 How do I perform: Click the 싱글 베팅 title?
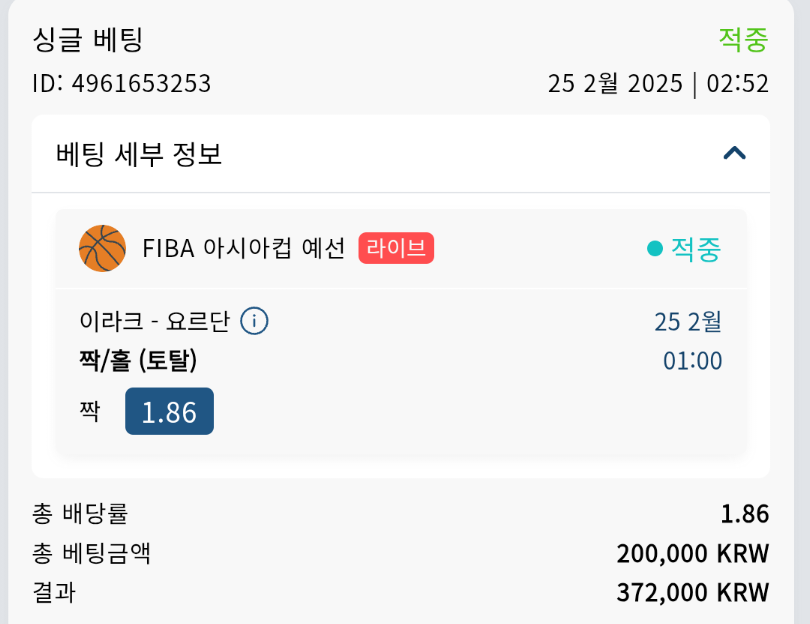coord(89,40)
